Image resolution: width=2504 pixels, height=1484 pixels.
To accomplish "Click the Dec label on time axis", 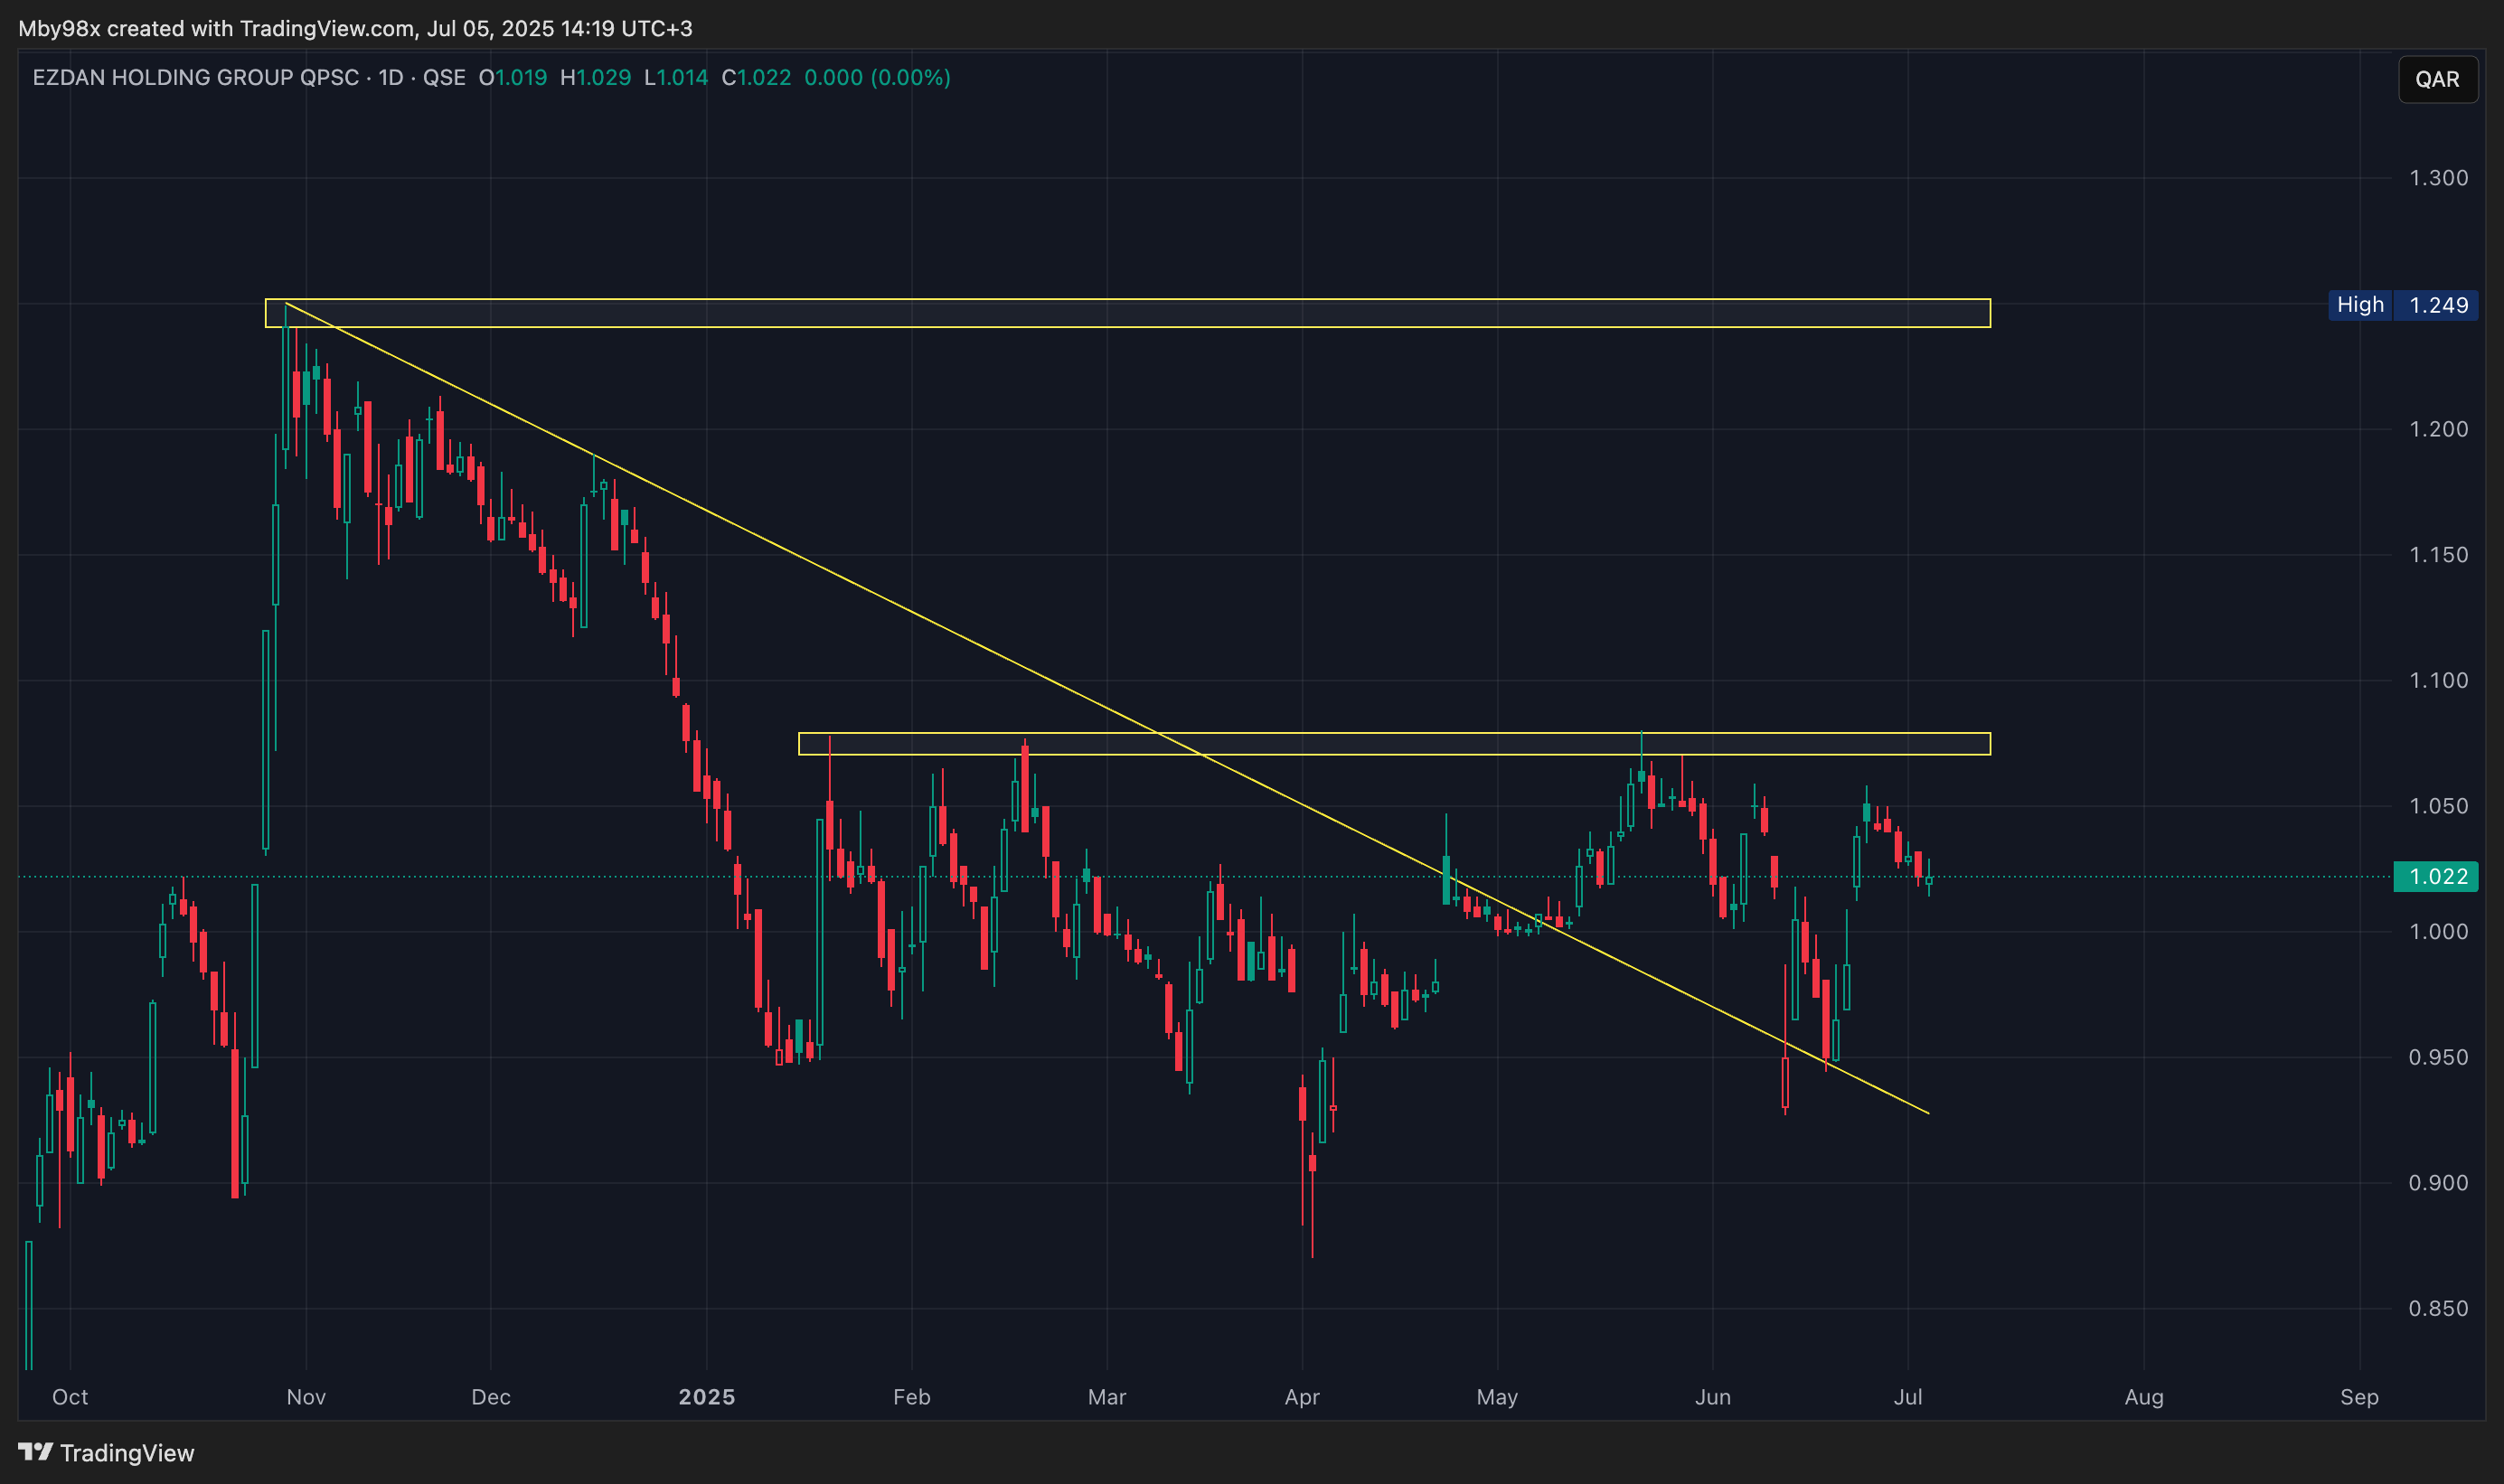I will click(x=491, y=1397).
